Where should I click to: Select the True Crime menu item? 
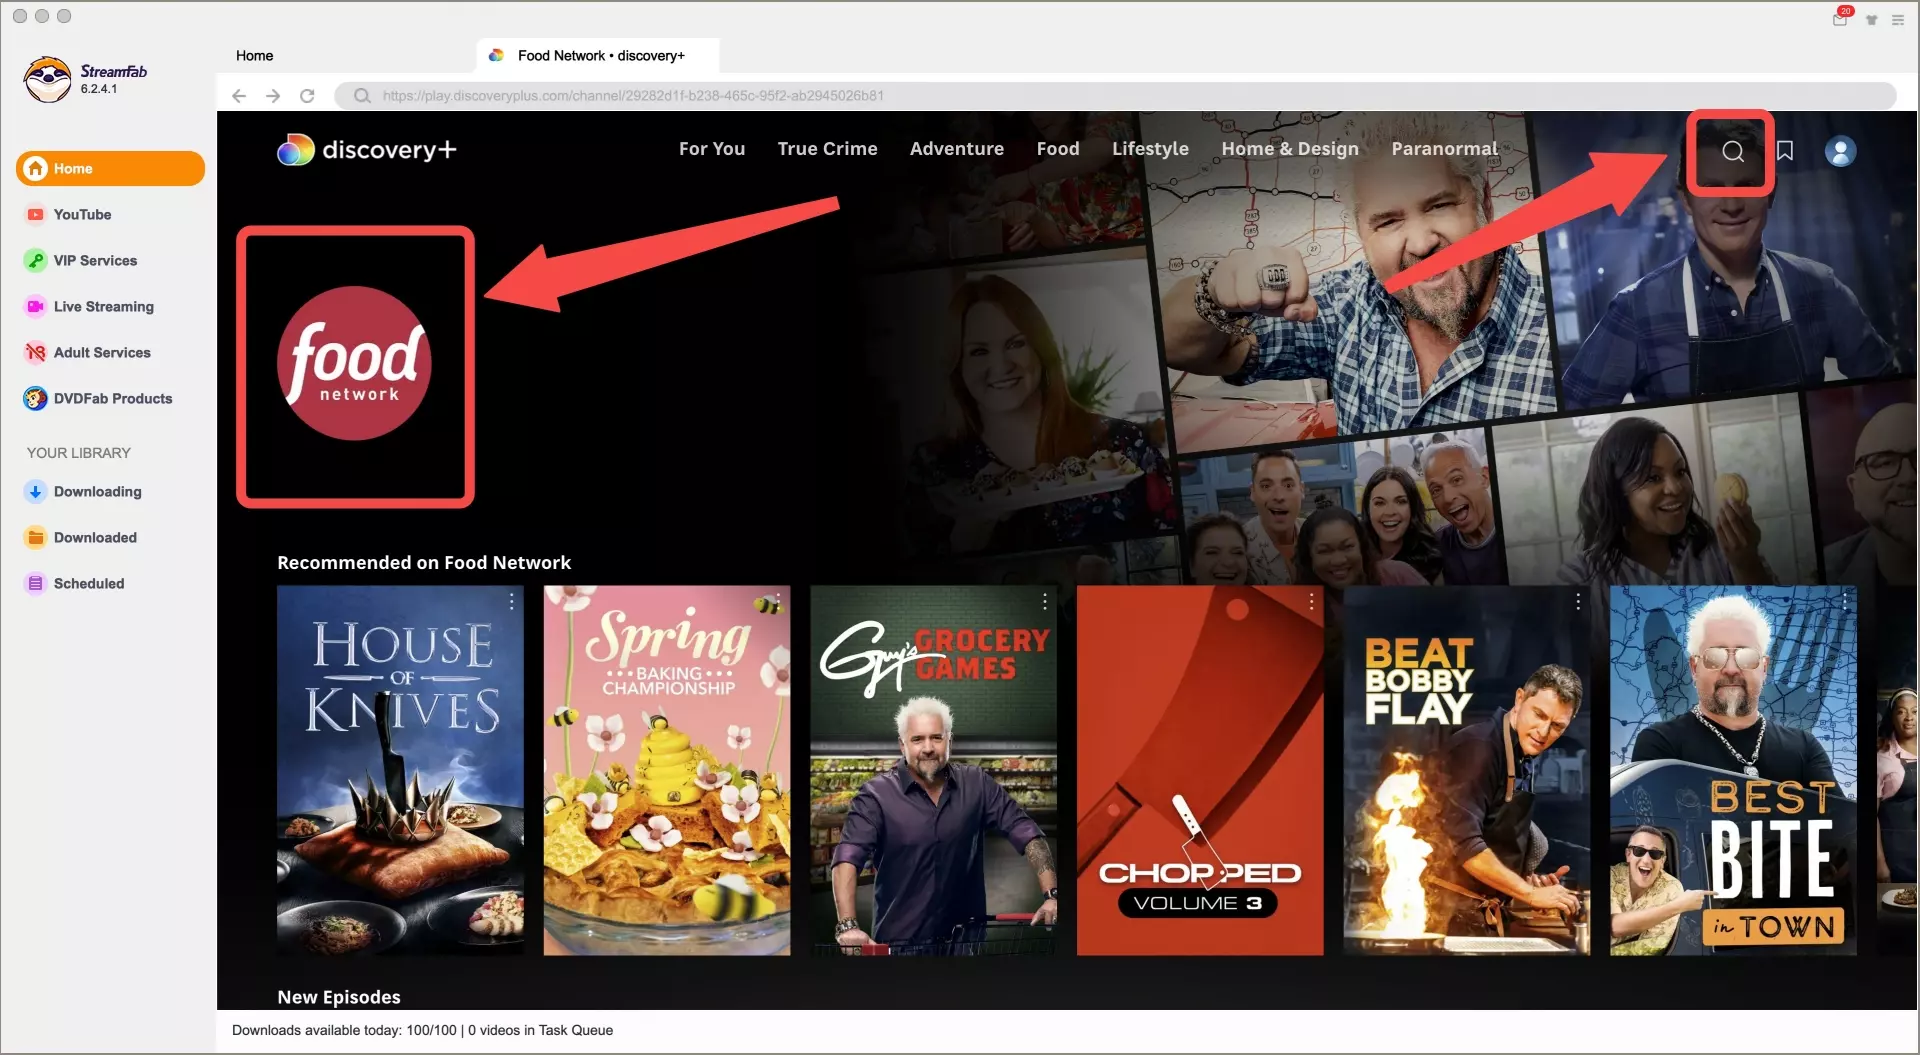click(x=827, y=149)
